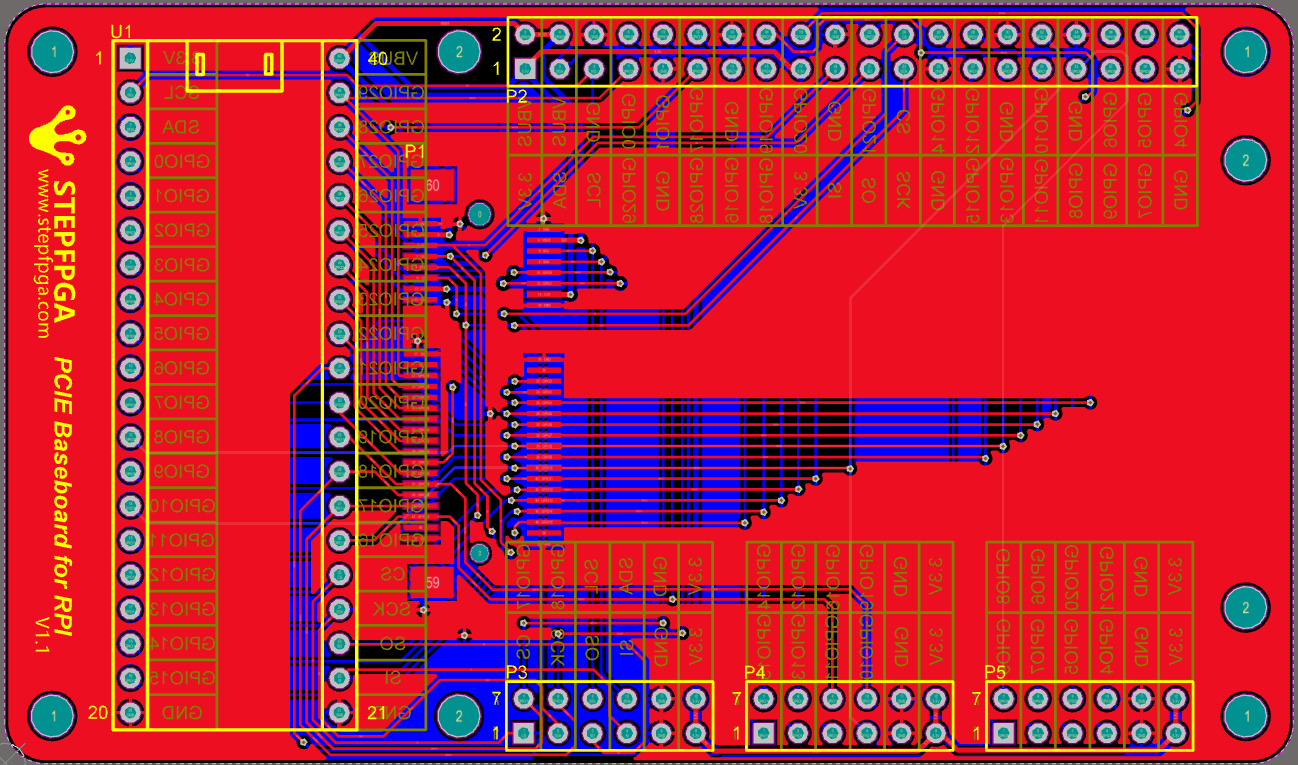The width and height of the screenshot is (1298, 765).
Task: Select U1 pad next to SCK label
Action: tap(340, 609)
